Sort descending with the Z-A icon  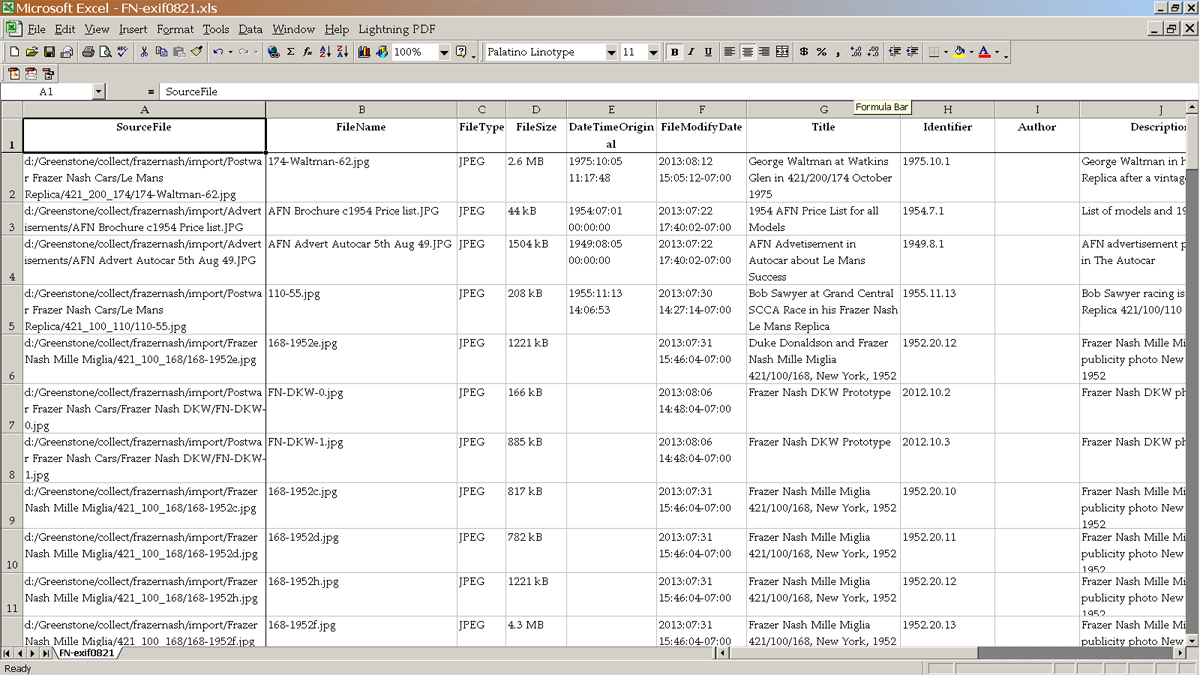tap(342, 52)
